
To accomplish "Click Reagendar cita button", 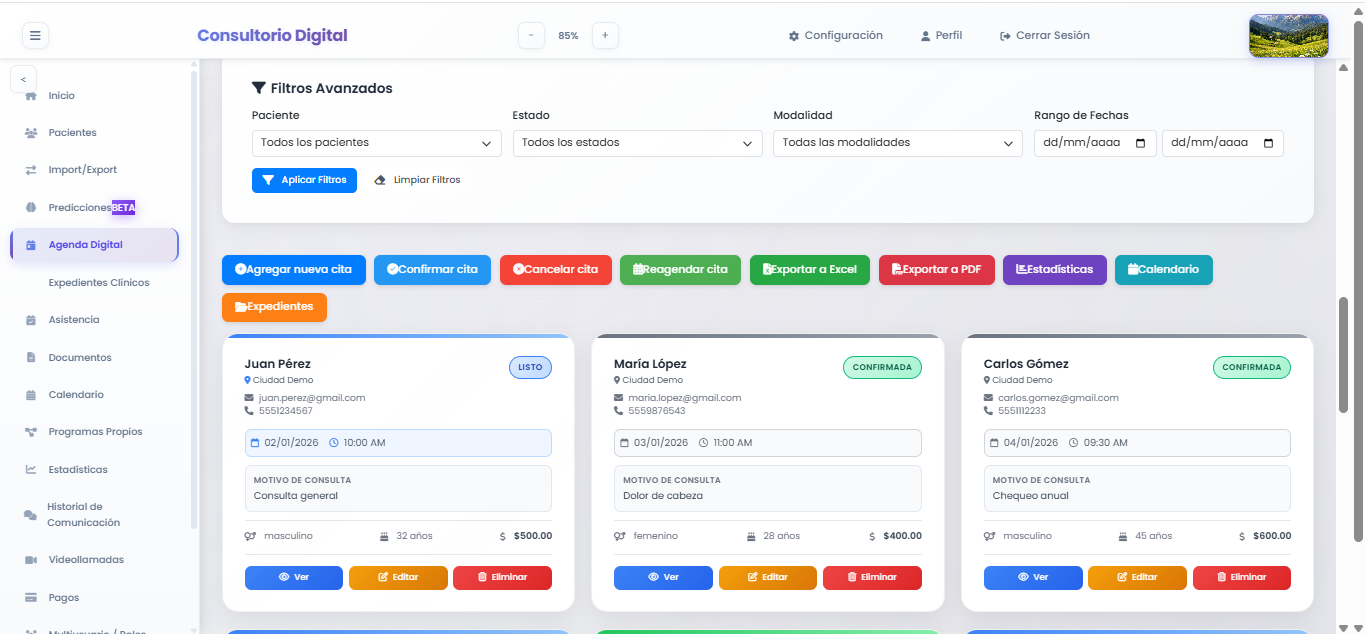I will pyautogui.click(x=681, y=270).
